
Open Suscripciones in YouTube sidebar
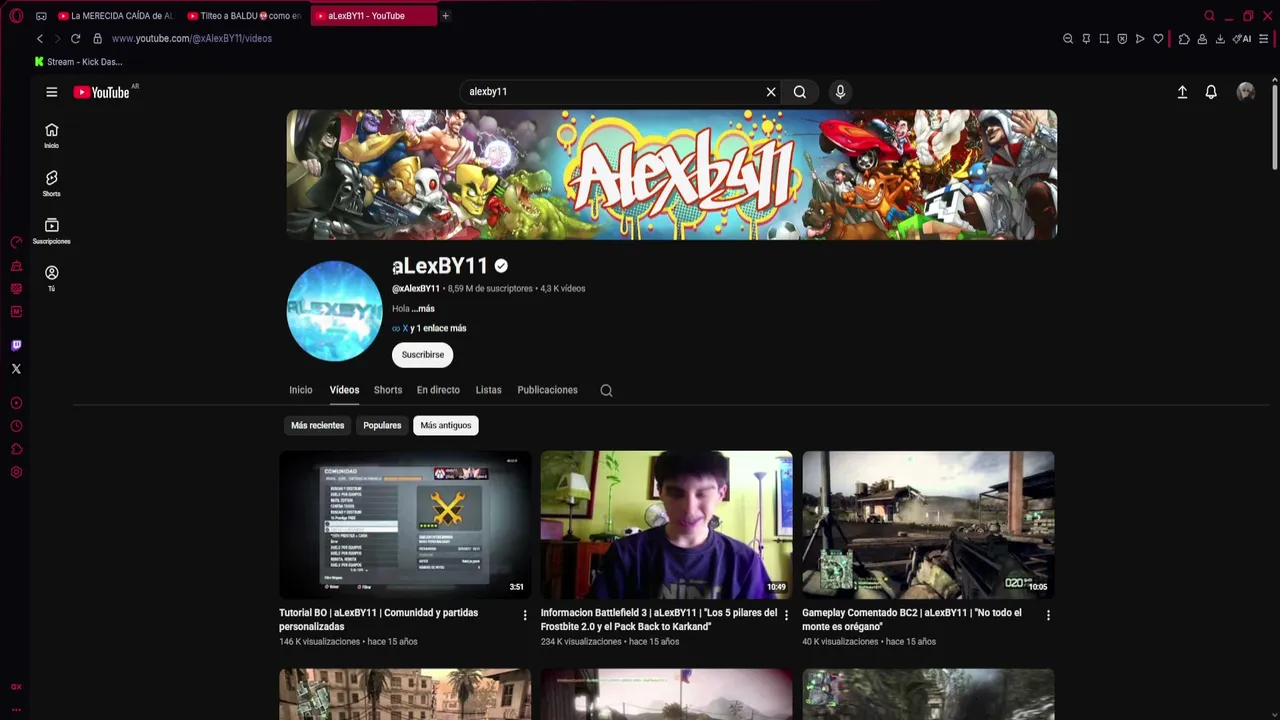[x=51, y=231]
